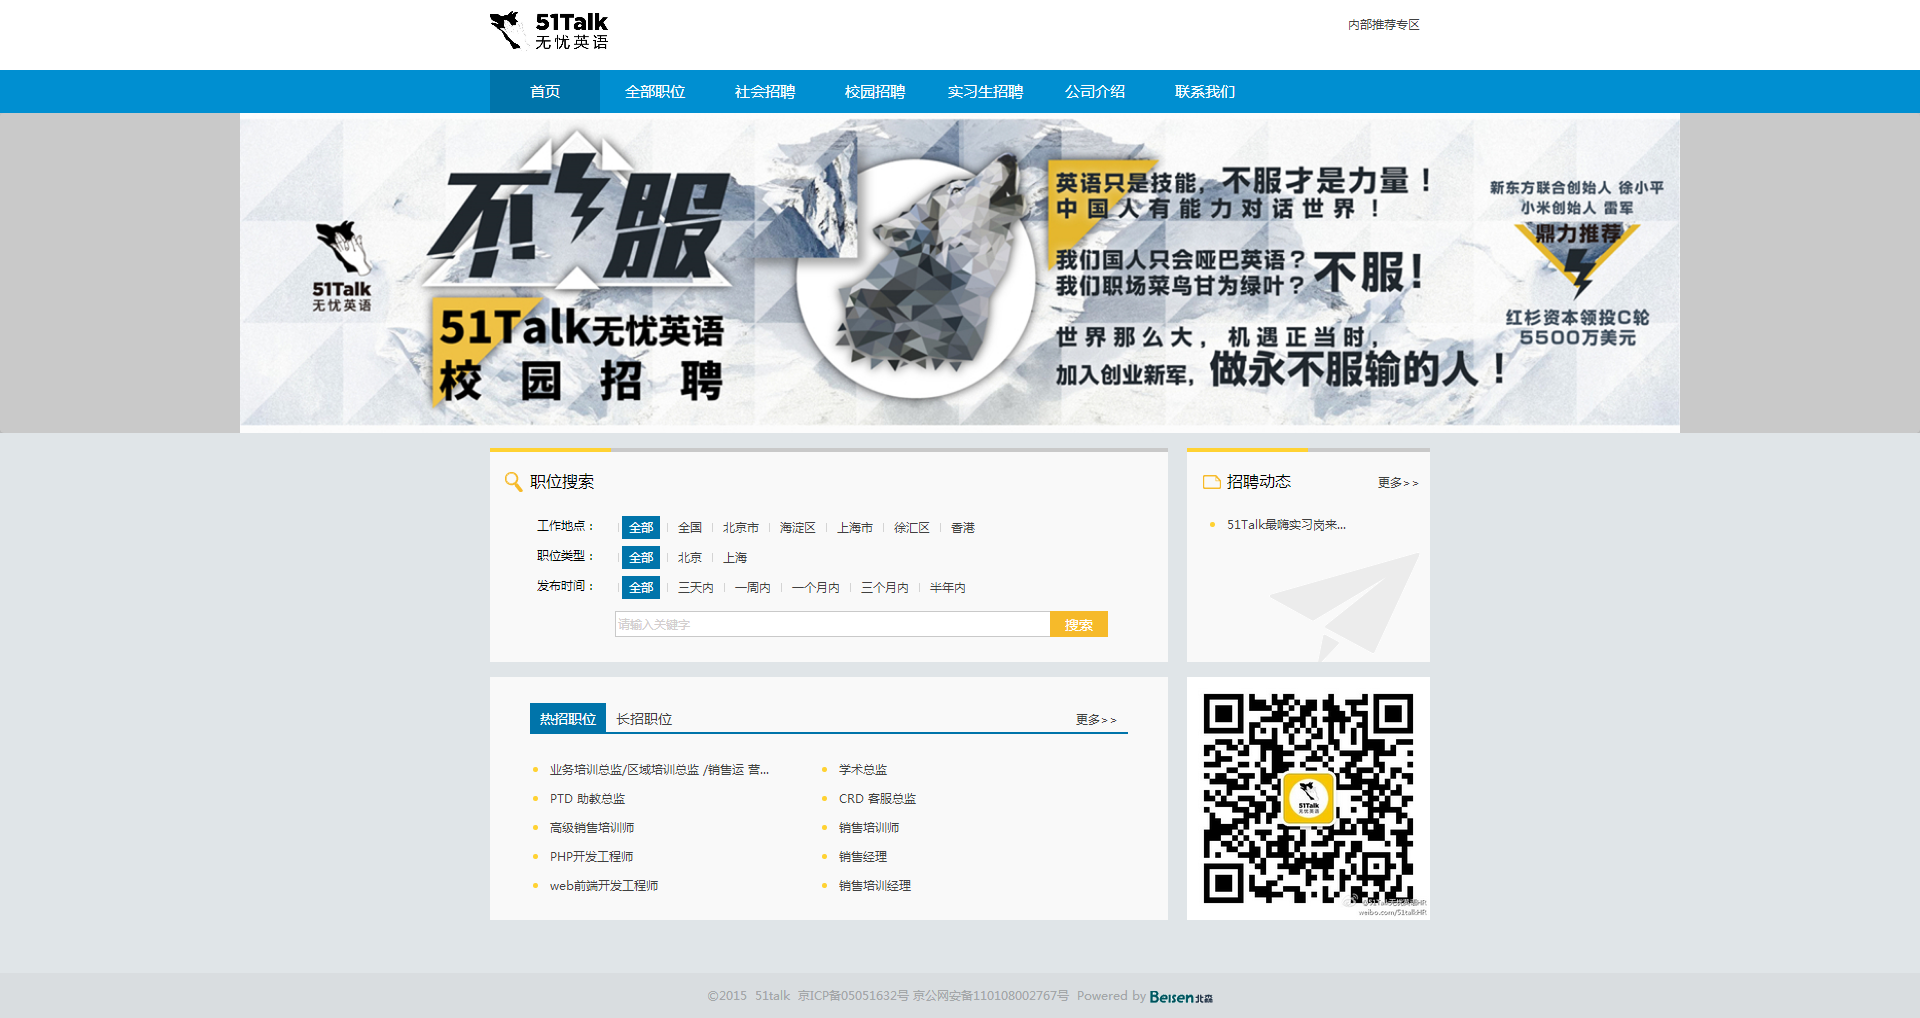
Task: Select 海淀区 work location filter
Action: 798,528
